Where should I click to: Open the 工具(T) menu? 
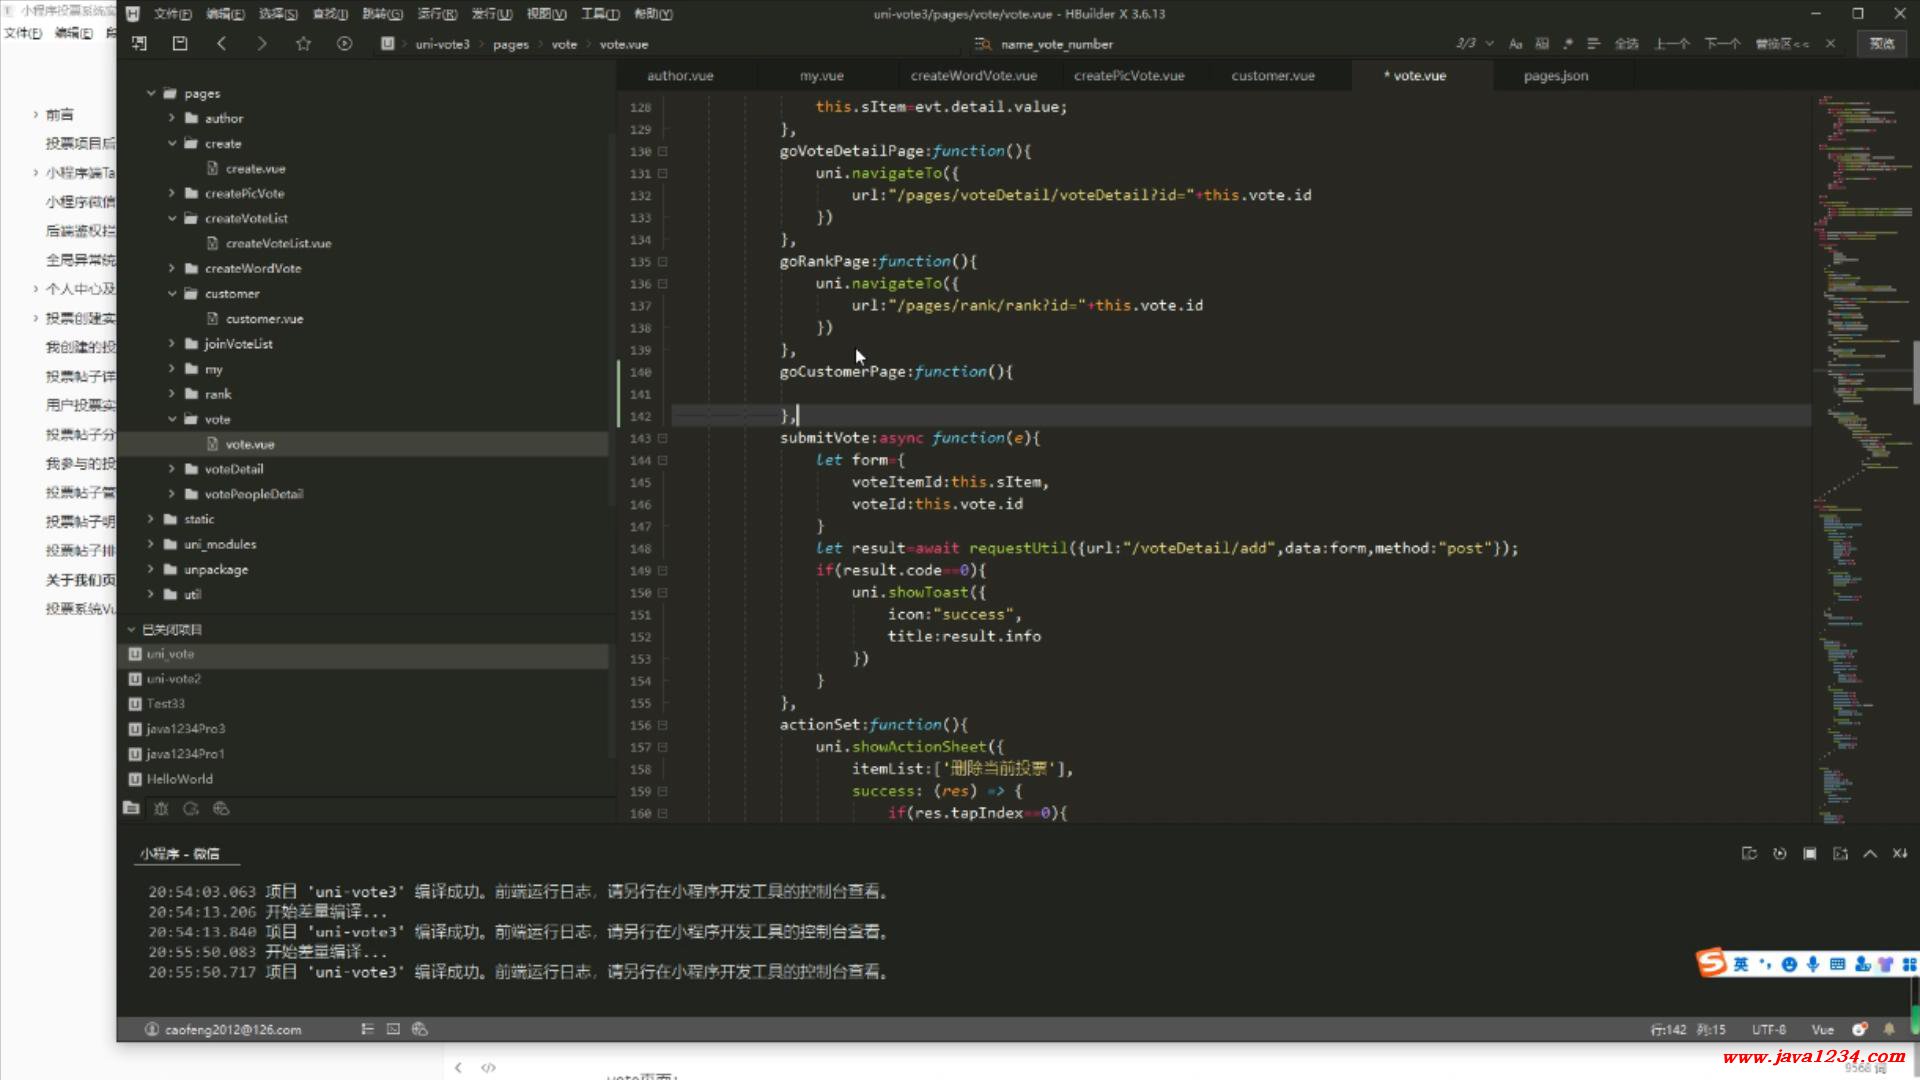[x=600, y=14]
